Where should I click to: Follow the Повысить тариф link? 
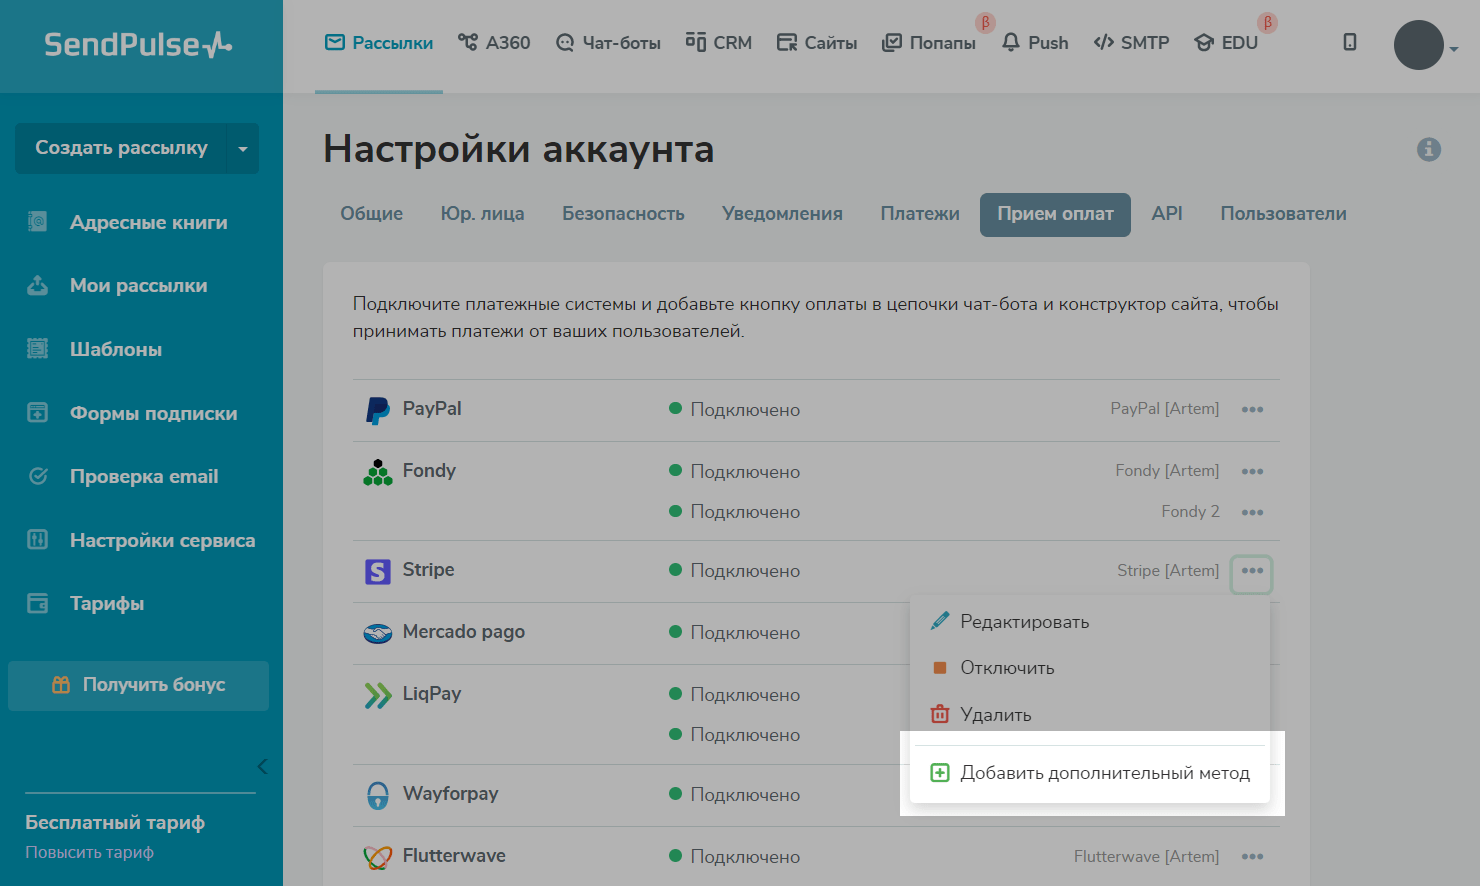click(x=89, y=853)
